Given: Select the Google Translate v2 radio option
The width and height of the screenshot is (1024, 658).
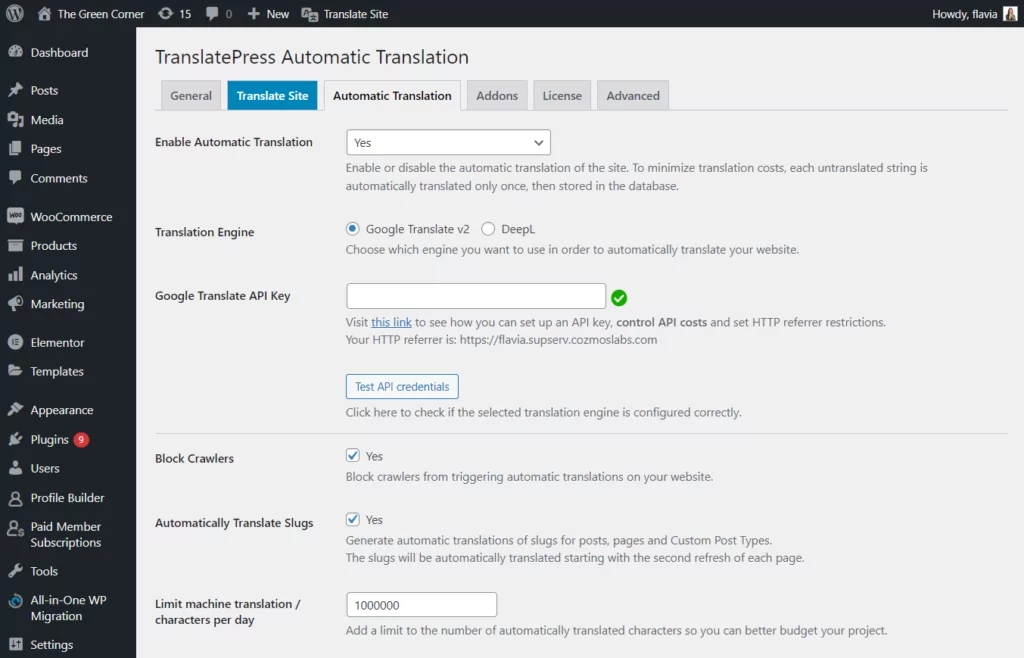Looking at the screenshot, I should click(352, 228).
